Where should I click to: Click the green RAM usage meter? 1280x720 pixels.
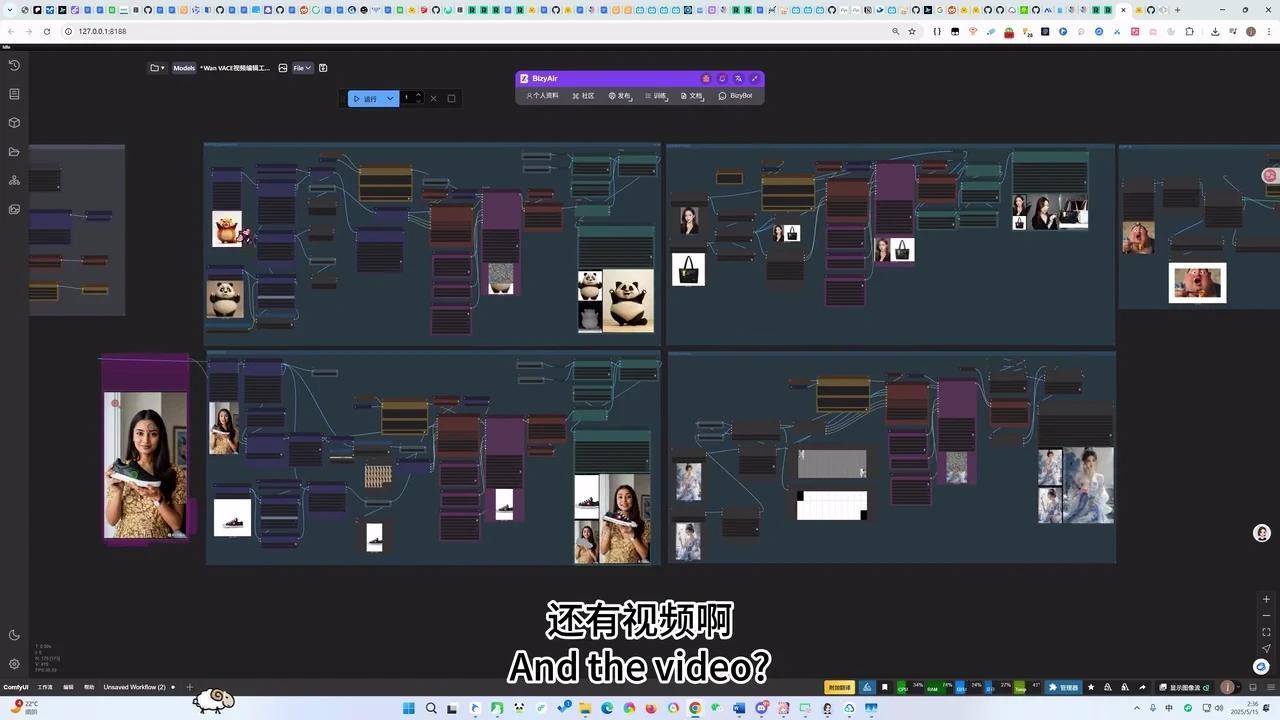937,687
